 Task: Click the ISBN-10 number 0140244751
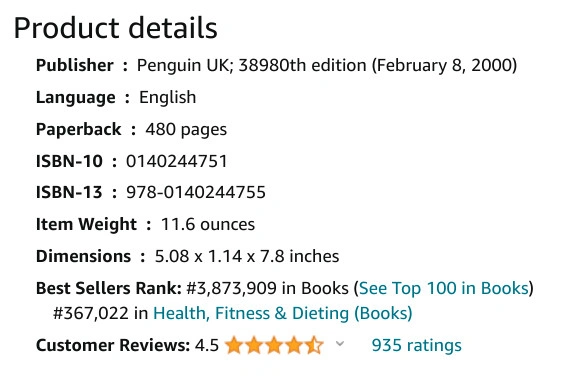(177, 161)
